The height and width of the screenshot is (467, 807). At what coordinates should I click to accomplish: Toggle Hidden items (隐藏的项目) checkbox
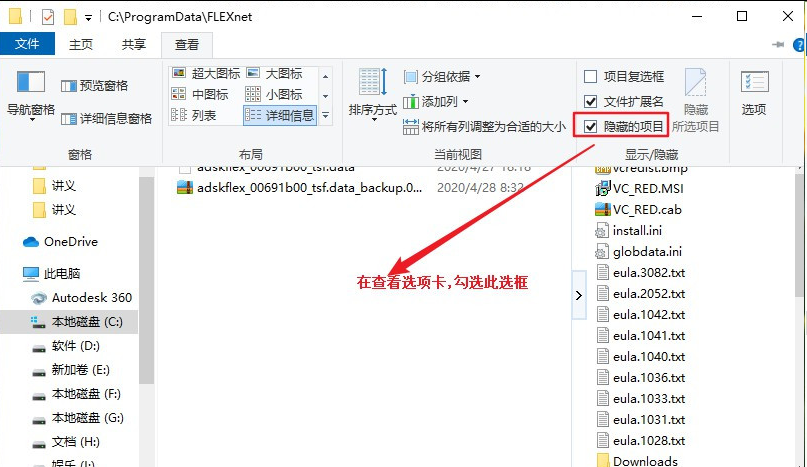[x=624, y=126]
